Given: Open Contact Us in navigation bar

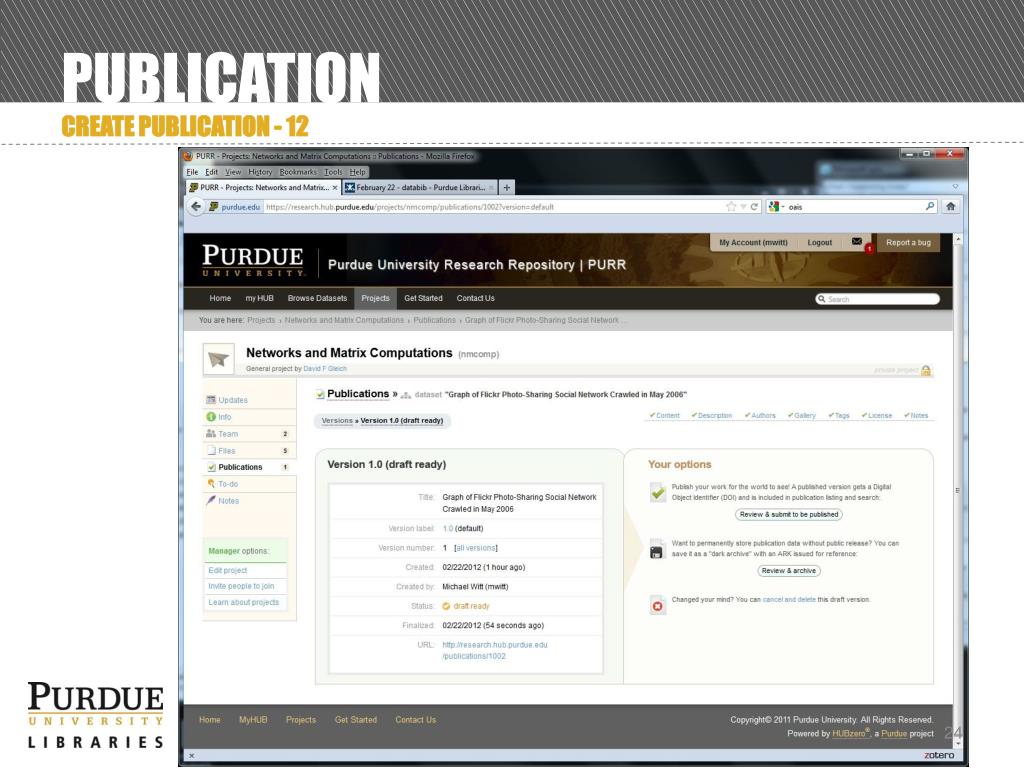Looking at the screenshot, I should coord(475,298).
